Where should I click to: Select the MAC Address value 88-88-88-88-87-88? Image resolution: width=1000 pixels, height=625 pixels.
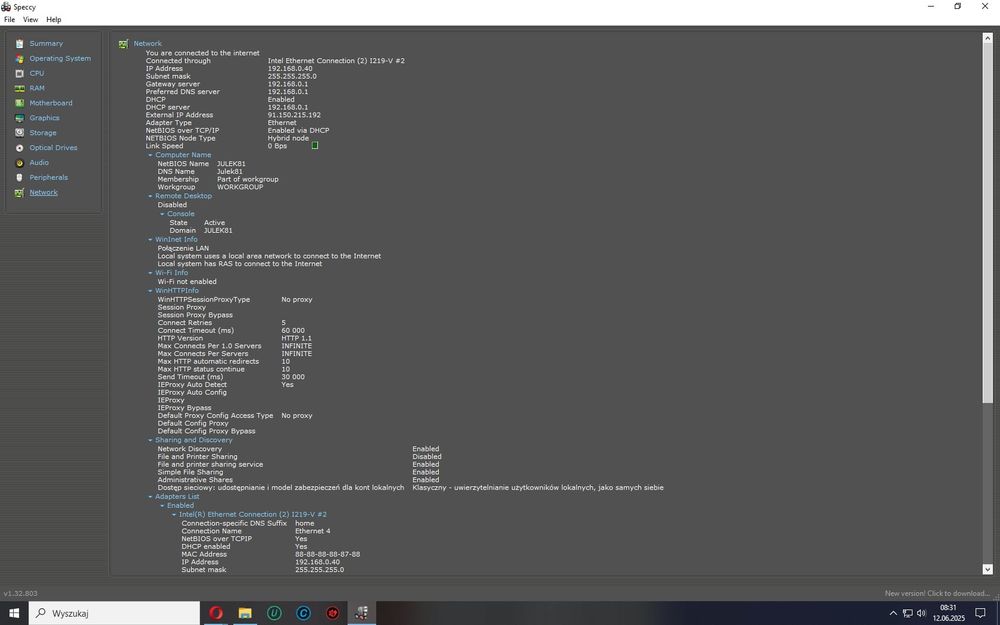tap(327, 554)
